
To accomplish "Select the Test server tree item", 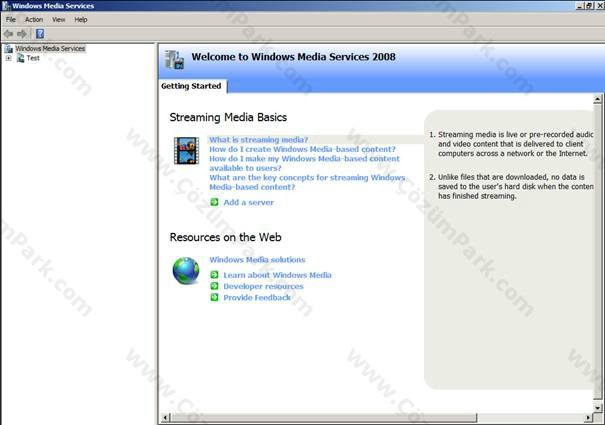I will pyautogui.click(x=33, y=58).
